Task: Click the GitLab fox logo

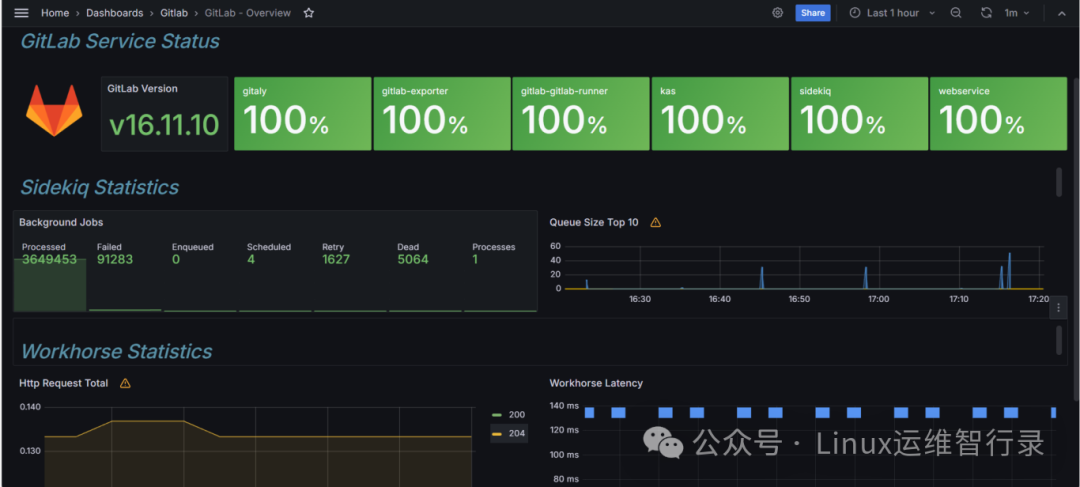Action: click(x=54, y=110)
